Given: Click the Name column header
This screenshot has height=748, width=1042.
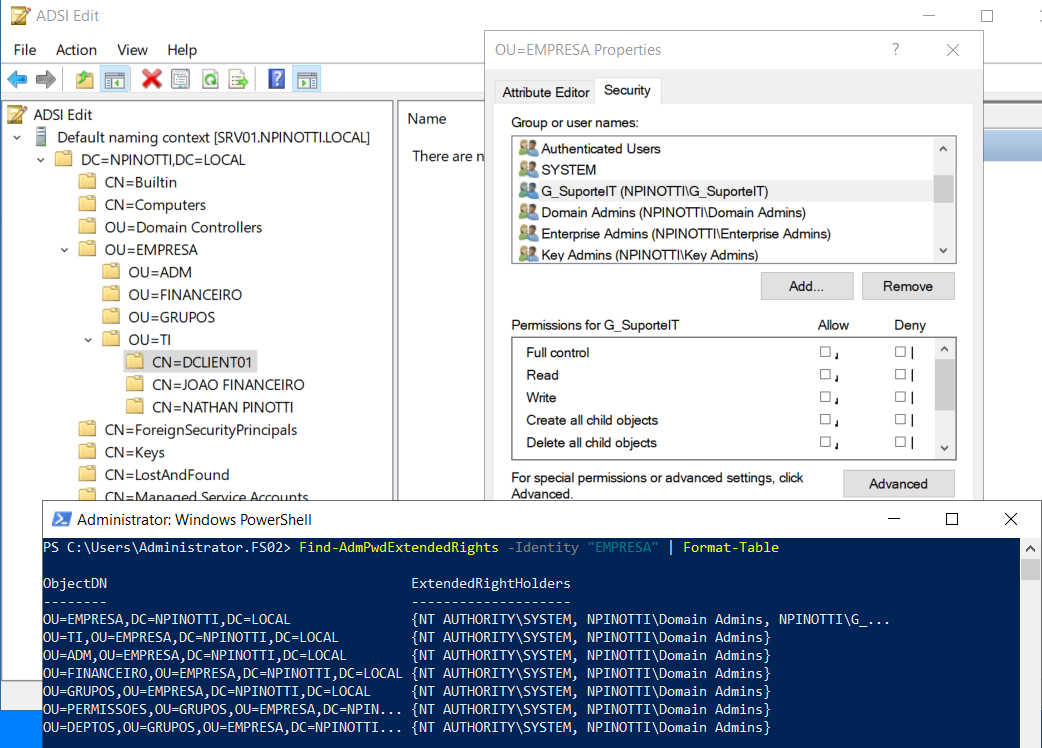Looking at the screenshot, I should [427, 118].
